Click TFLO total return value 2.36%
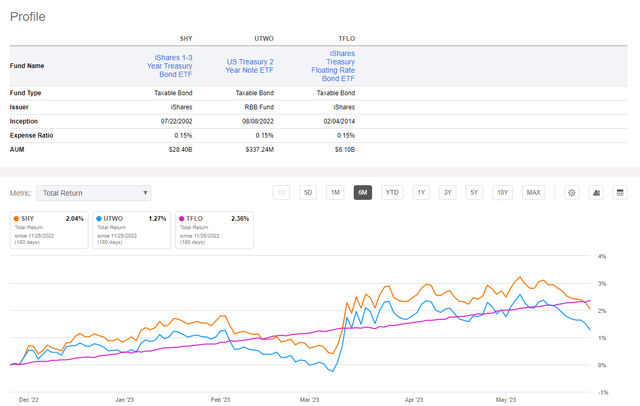Screen dimensions: 640x406 point(240,219)
